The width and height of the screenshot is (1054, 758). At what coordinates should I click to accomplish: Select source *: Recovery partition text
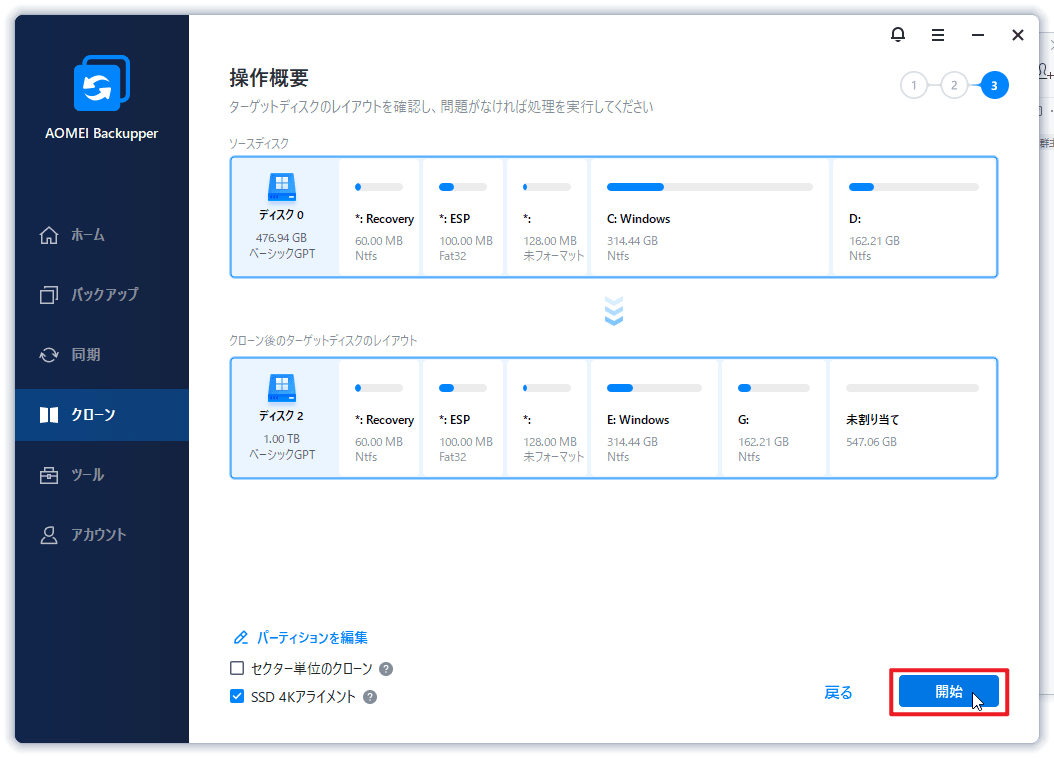click(x=384, y=219)
